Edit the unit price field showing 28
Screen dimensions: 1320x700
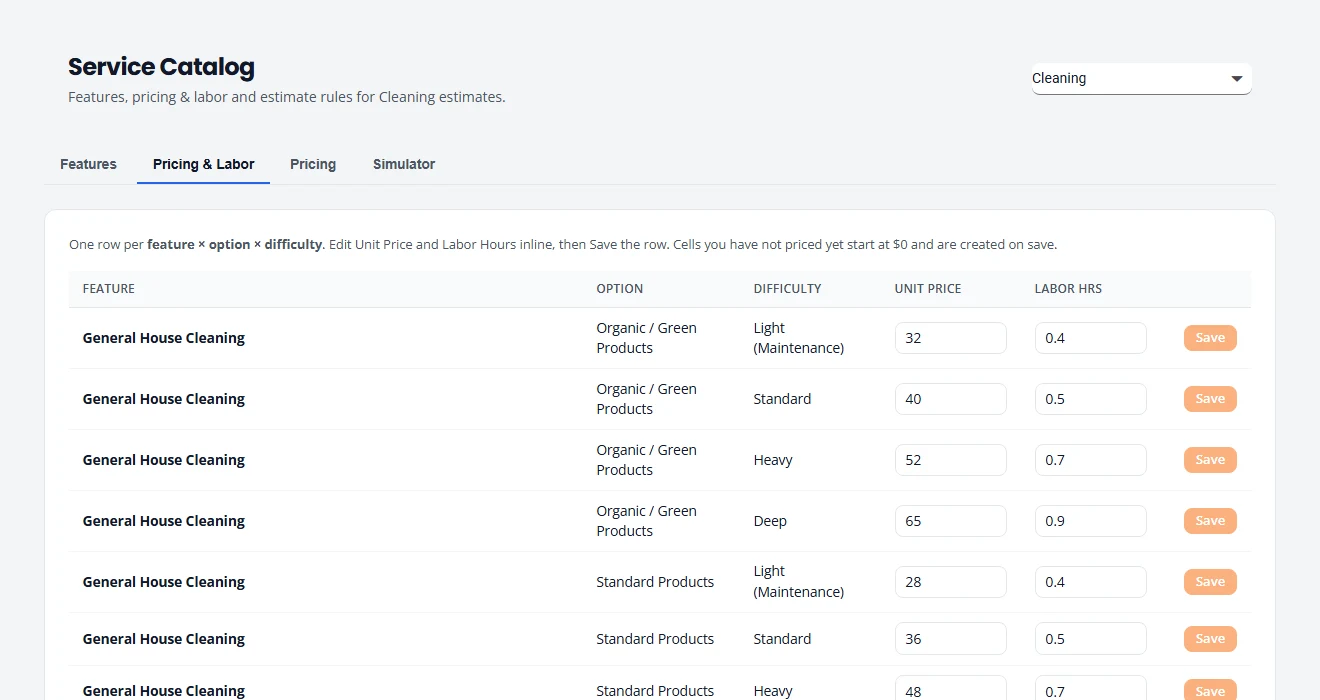(x=950, y=582)
